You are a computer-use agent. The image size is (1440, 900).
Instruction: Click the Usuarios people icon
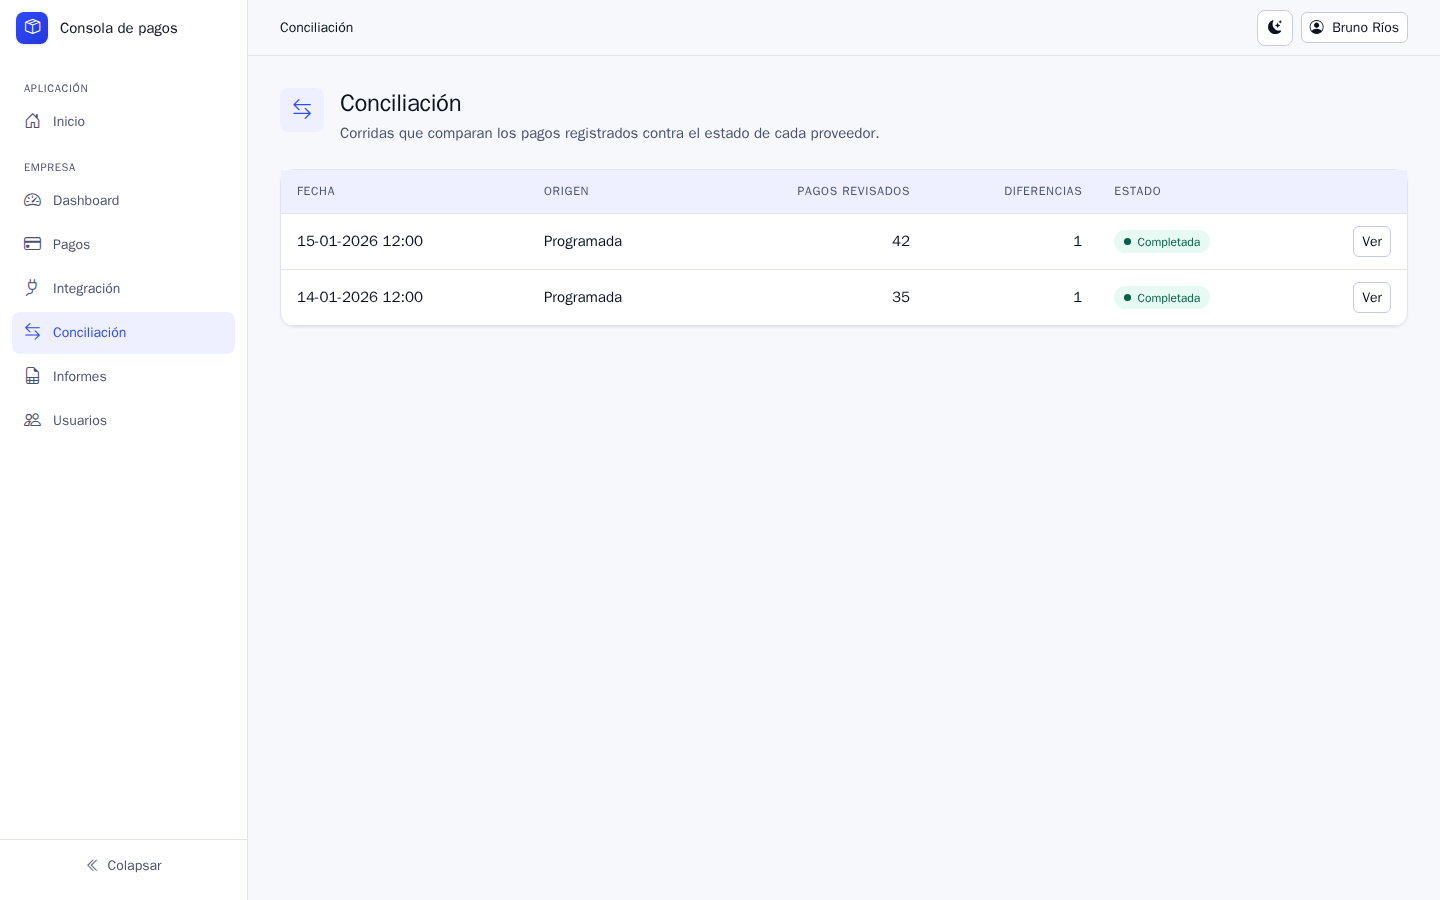pyautogui.click(x=33, y=420)
